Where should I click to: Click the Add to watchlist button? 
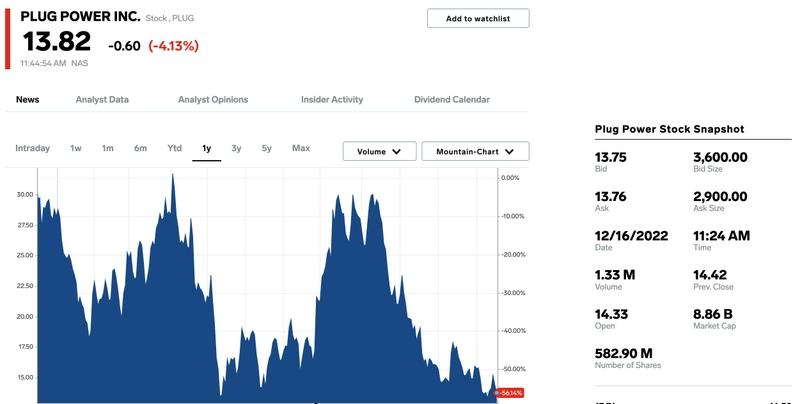click(478, 18)
